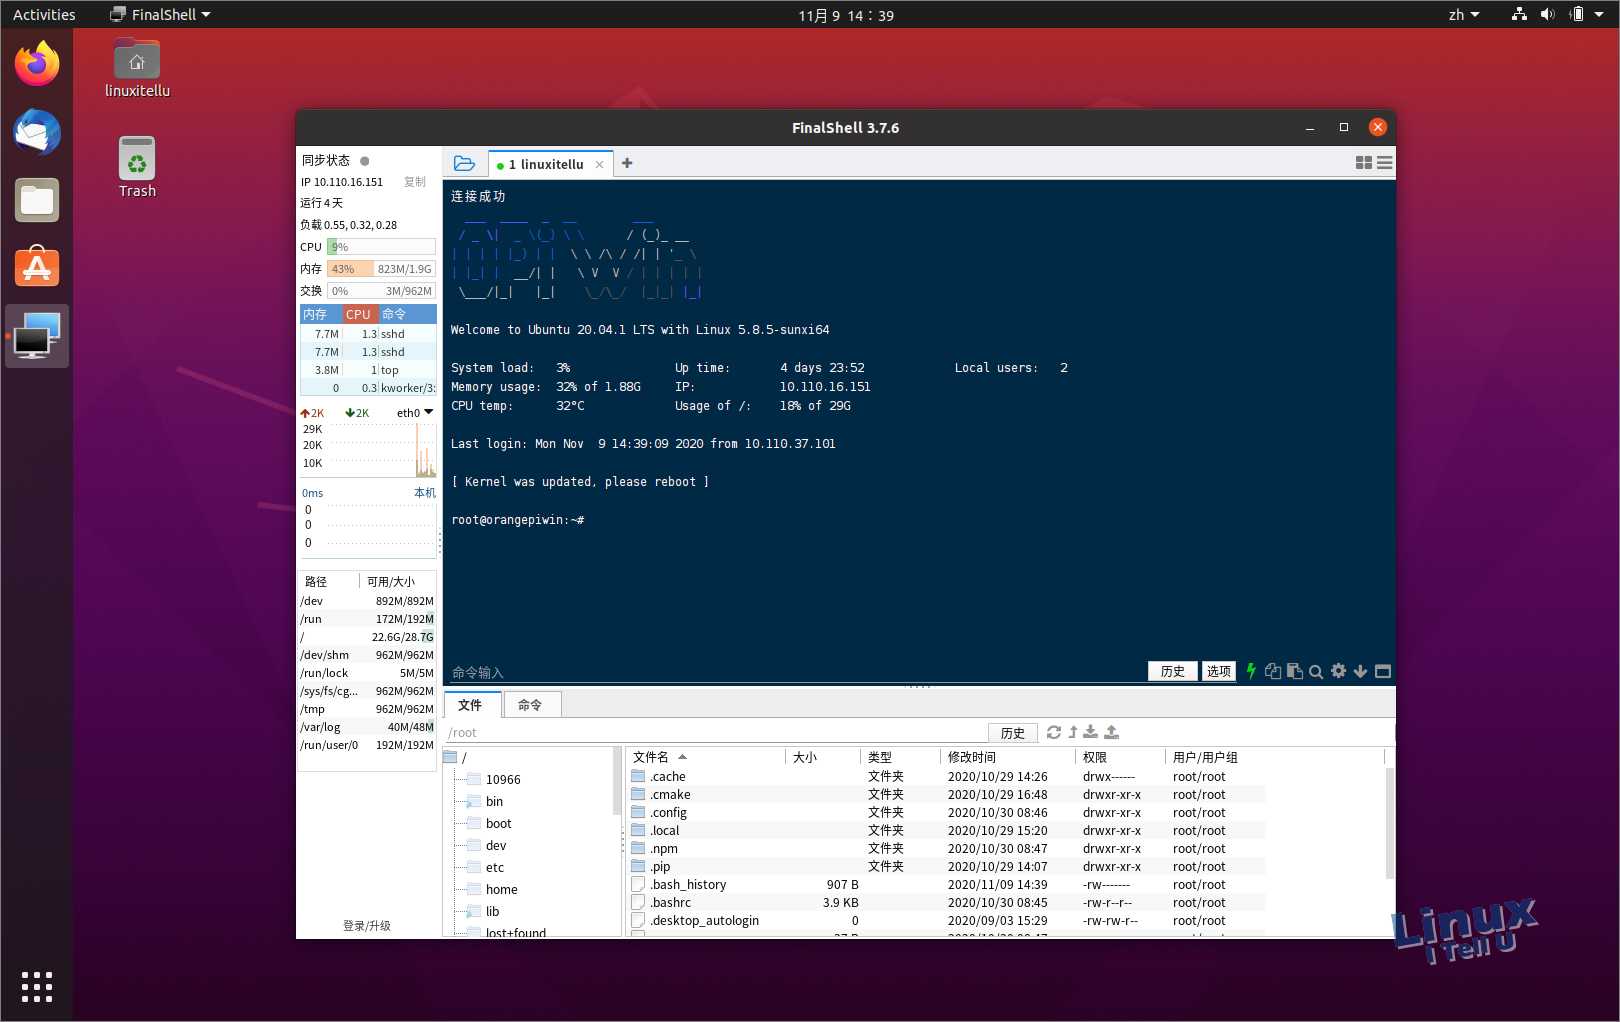The image size is (1620, 1022).
Task: Click the copy icon in terminal toolbar
Action: 1272,671
